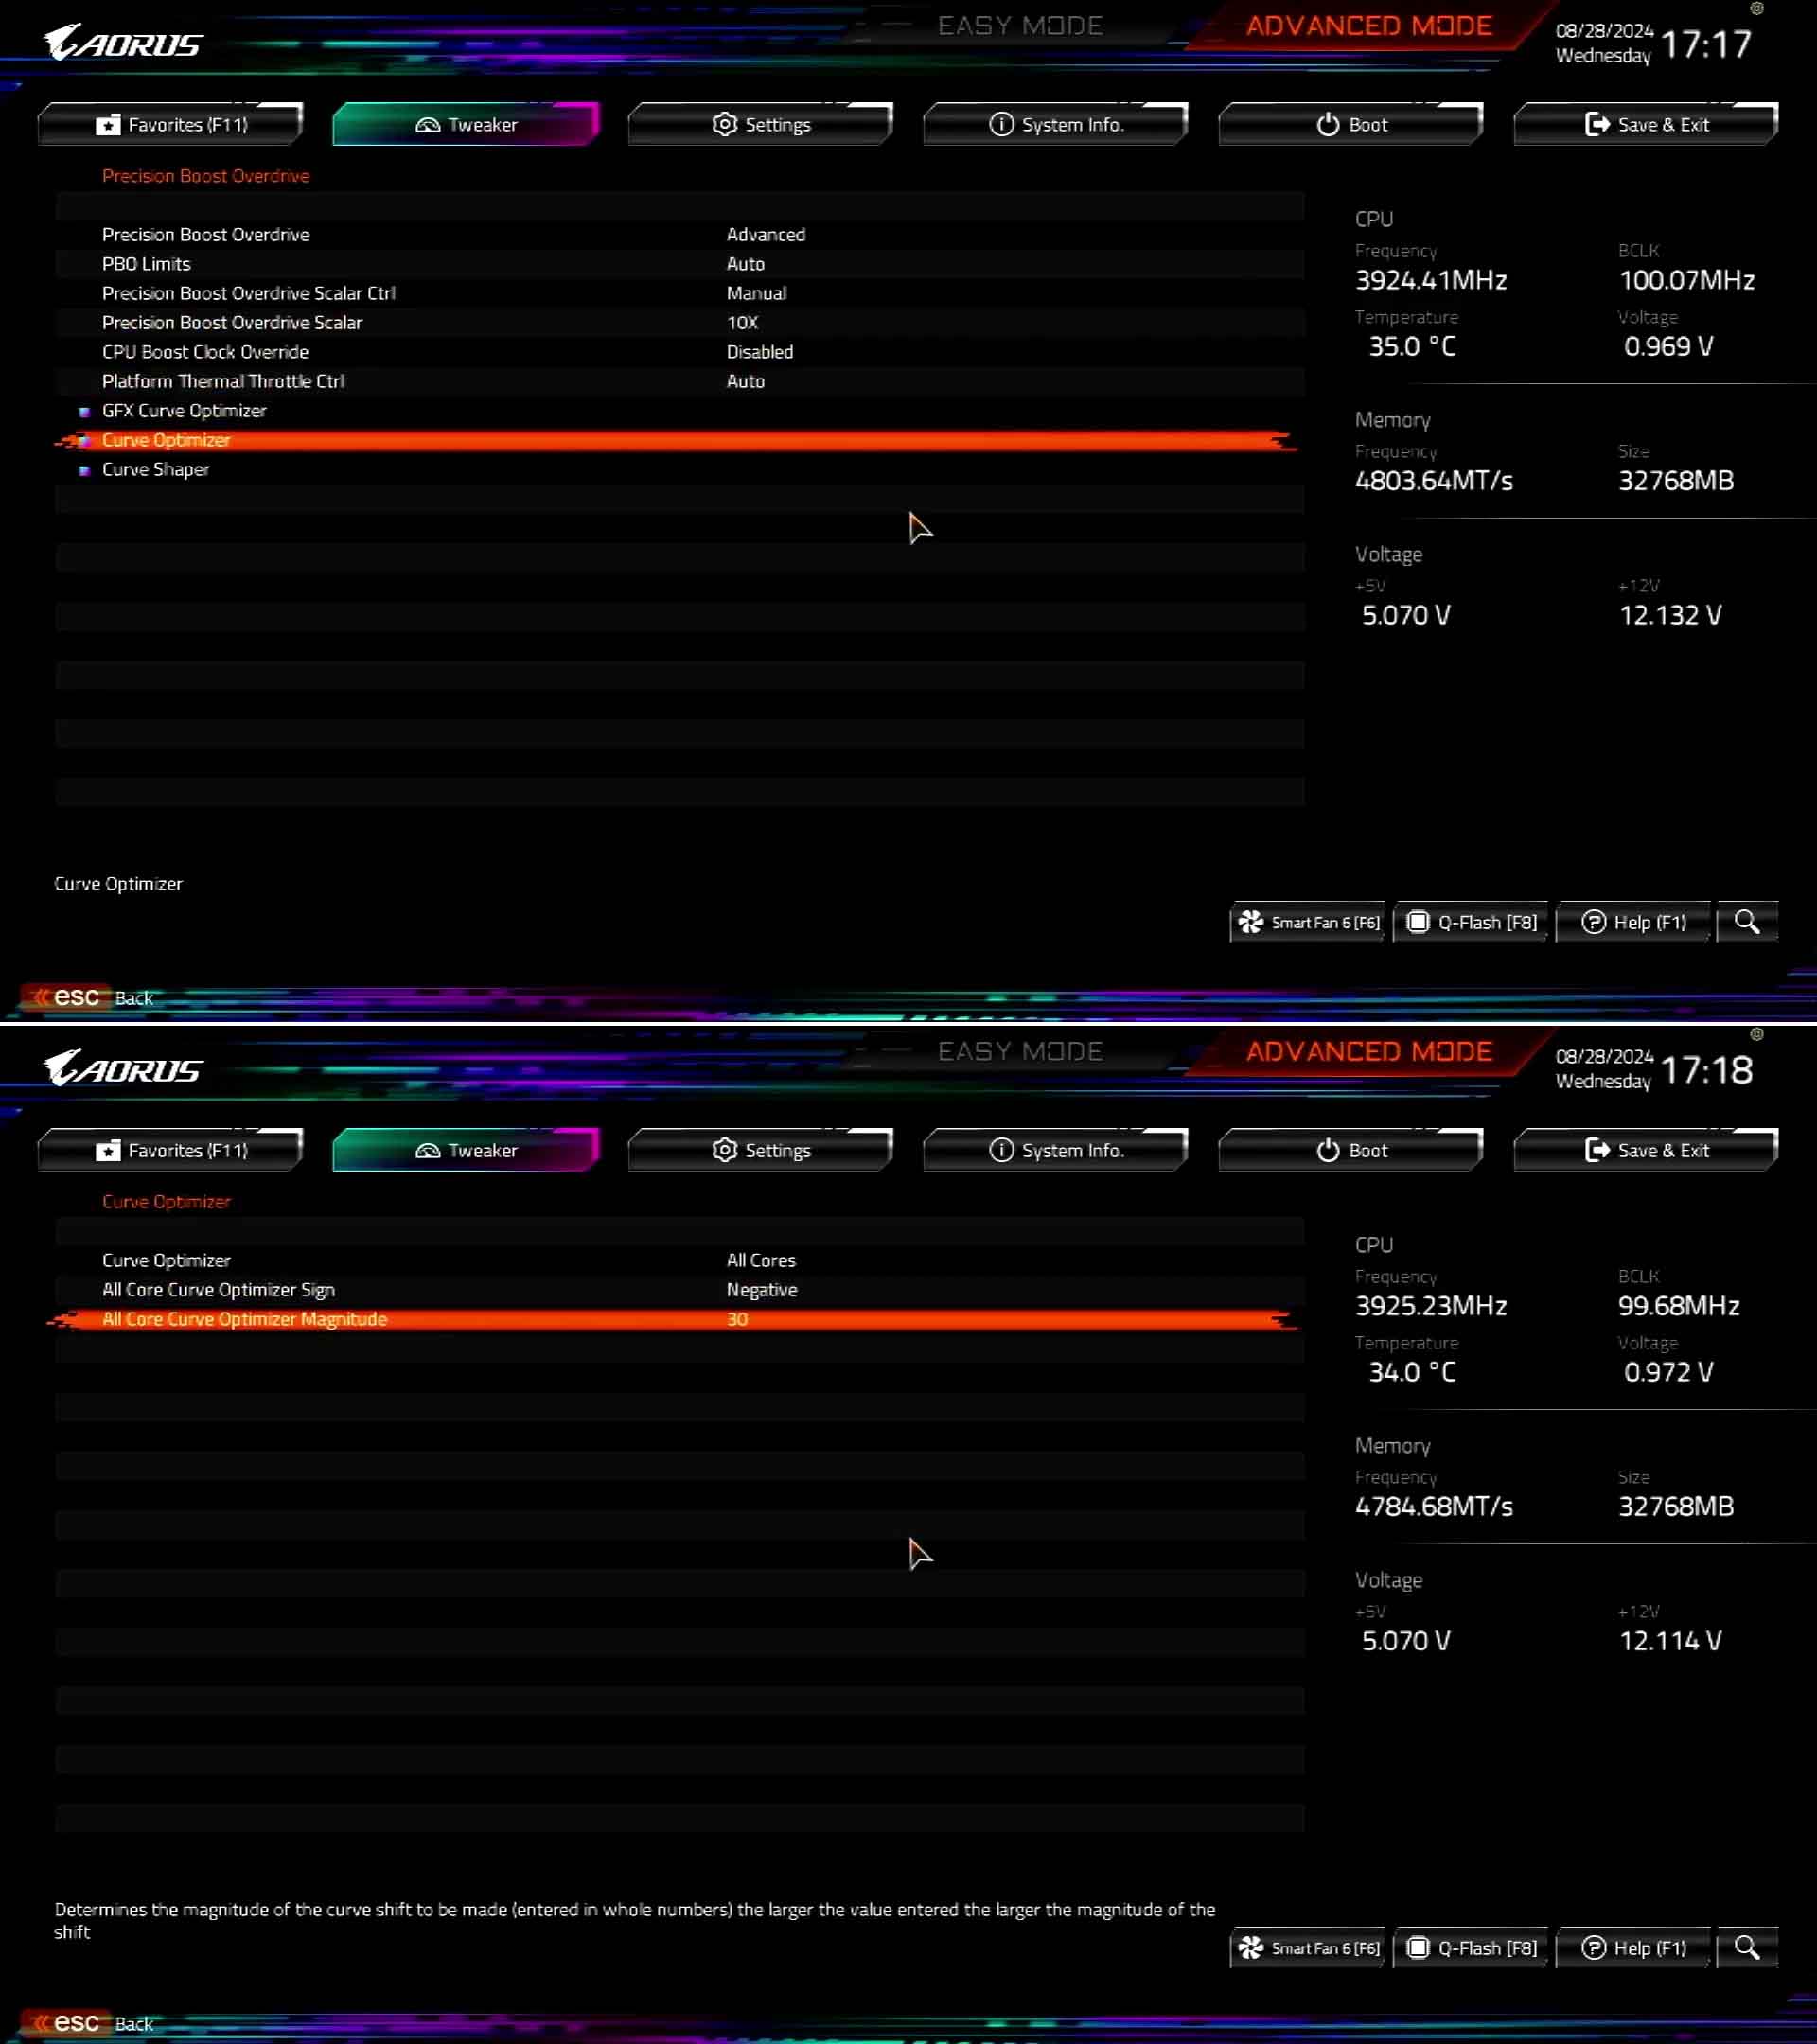
Task: Click the small gear icon beside the 17:17 clock
Action: [1756, 8]
